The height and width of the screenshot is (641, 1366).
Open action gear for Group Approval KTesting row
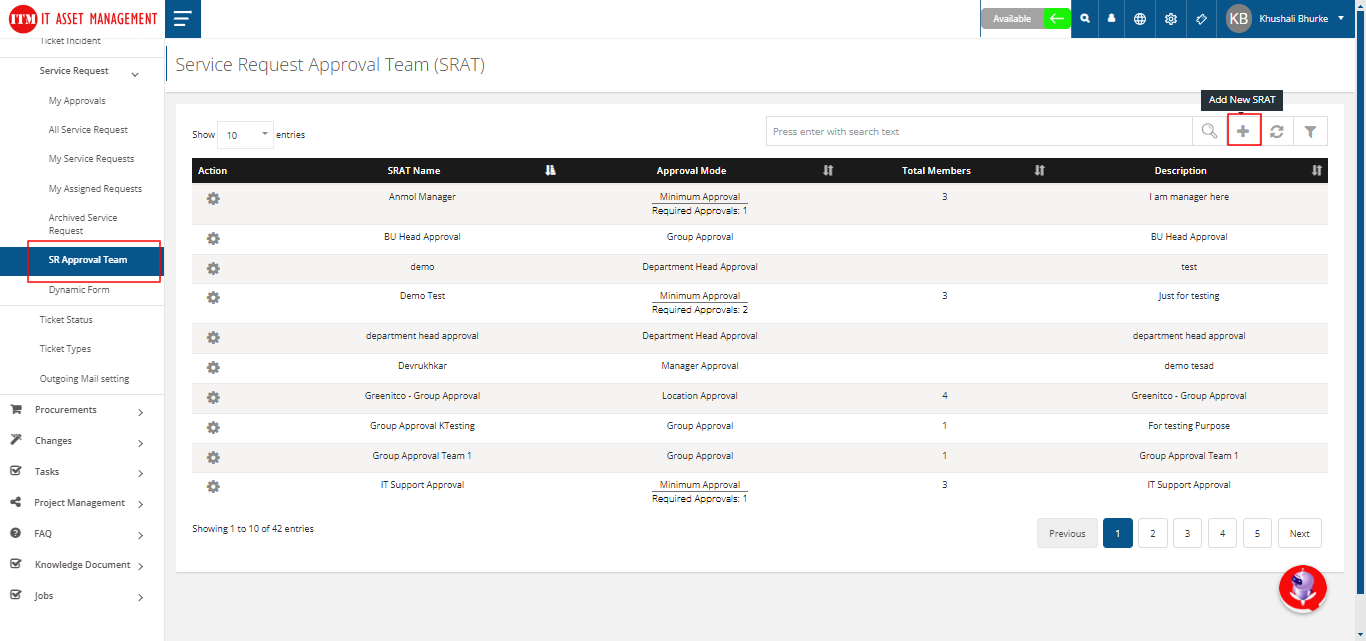click(213, 427)
